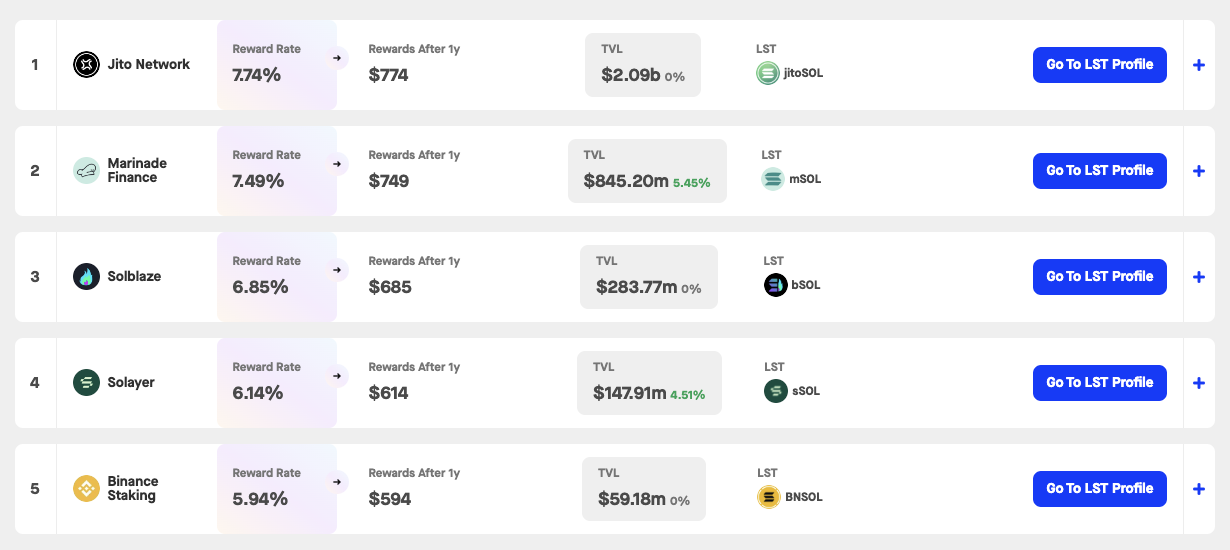Click the arrow icon beside Marinade 7.49% rate
Screen dimensions: 1230x550
(x=337, y=164)
